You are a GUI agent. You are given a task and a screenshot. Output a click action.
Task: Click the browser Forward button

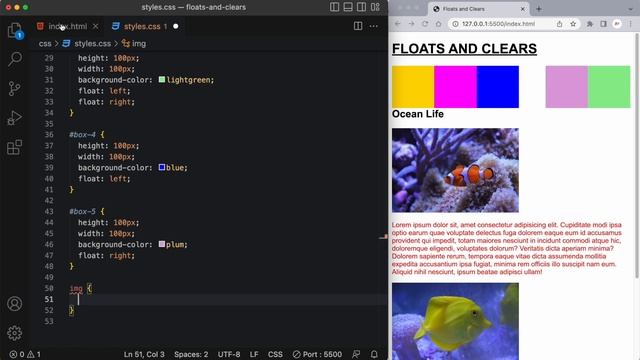pyautogui.click(x=411, y=24)
